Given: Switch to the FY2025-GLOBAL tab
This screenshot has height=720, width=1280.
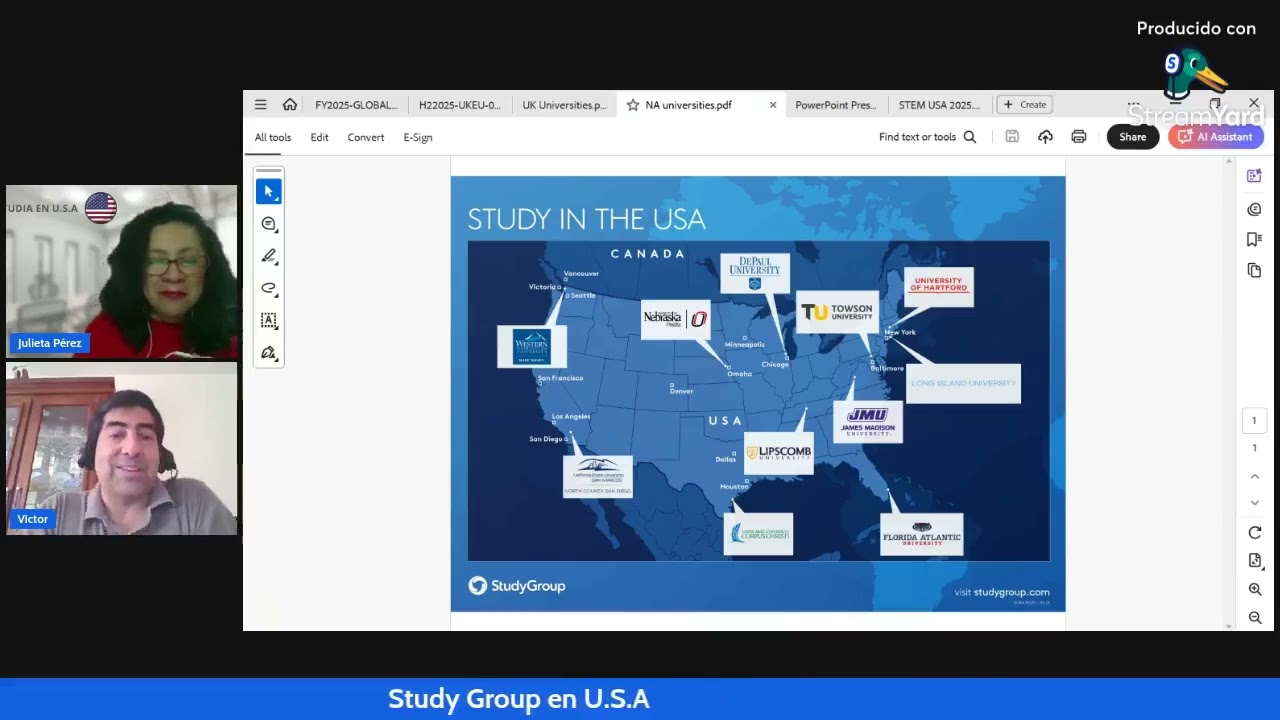Looking at the screenshot, I should 356,105.
